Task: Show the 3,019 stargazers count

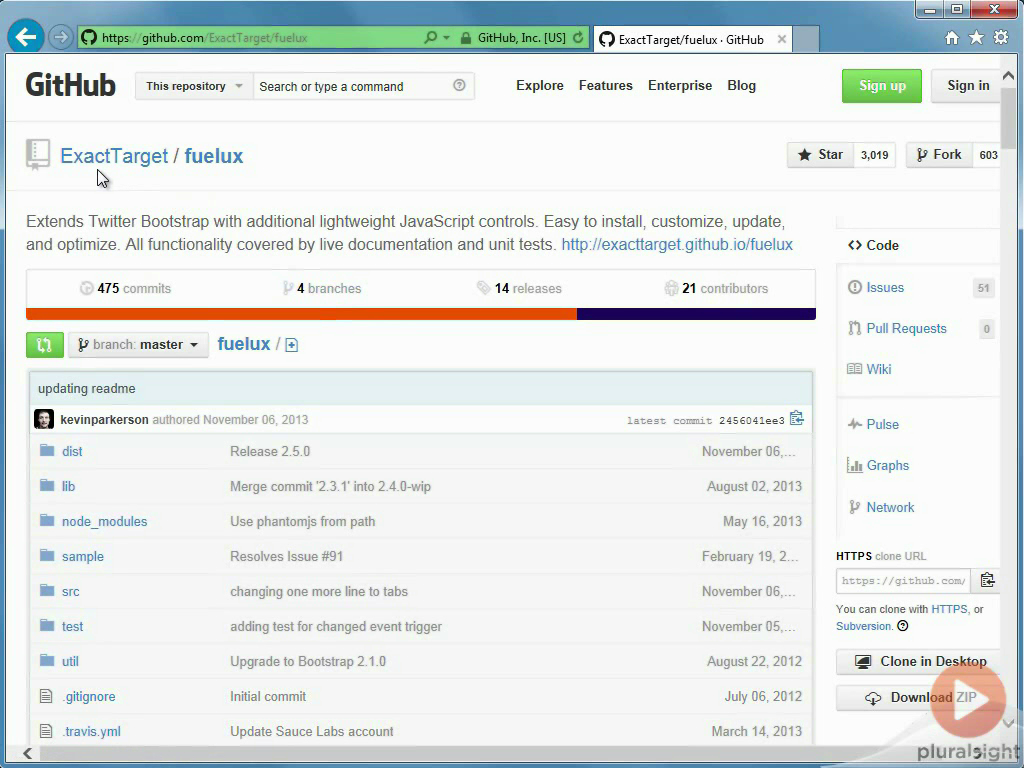Action: [x=874, y=155]
